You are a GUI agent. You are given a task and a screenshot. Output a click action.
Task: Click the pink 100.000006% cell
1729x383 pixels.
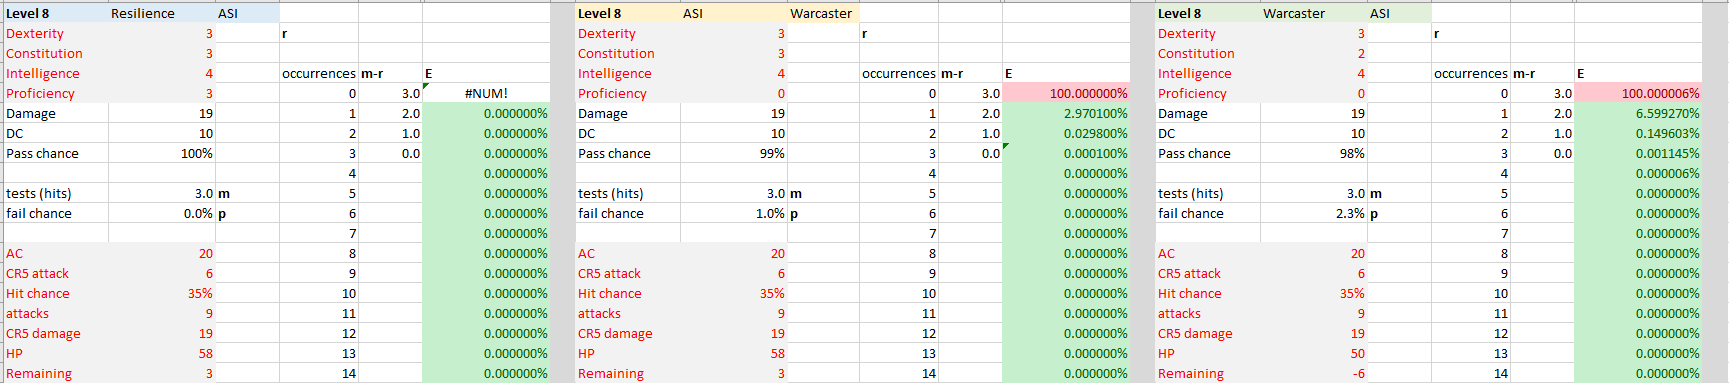[x=1638, y=93]
